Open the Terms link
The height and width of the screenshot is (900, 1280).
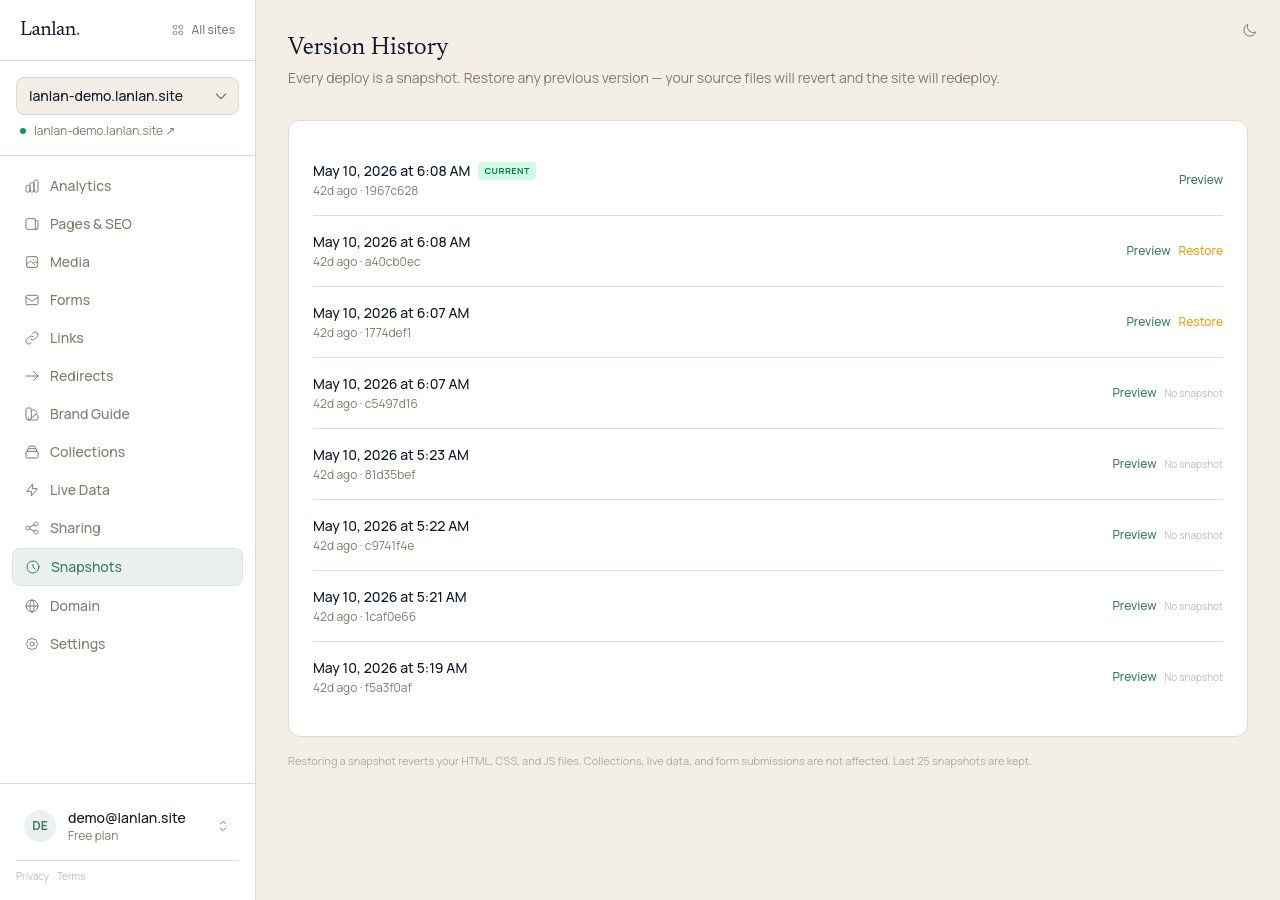point(70,876)
